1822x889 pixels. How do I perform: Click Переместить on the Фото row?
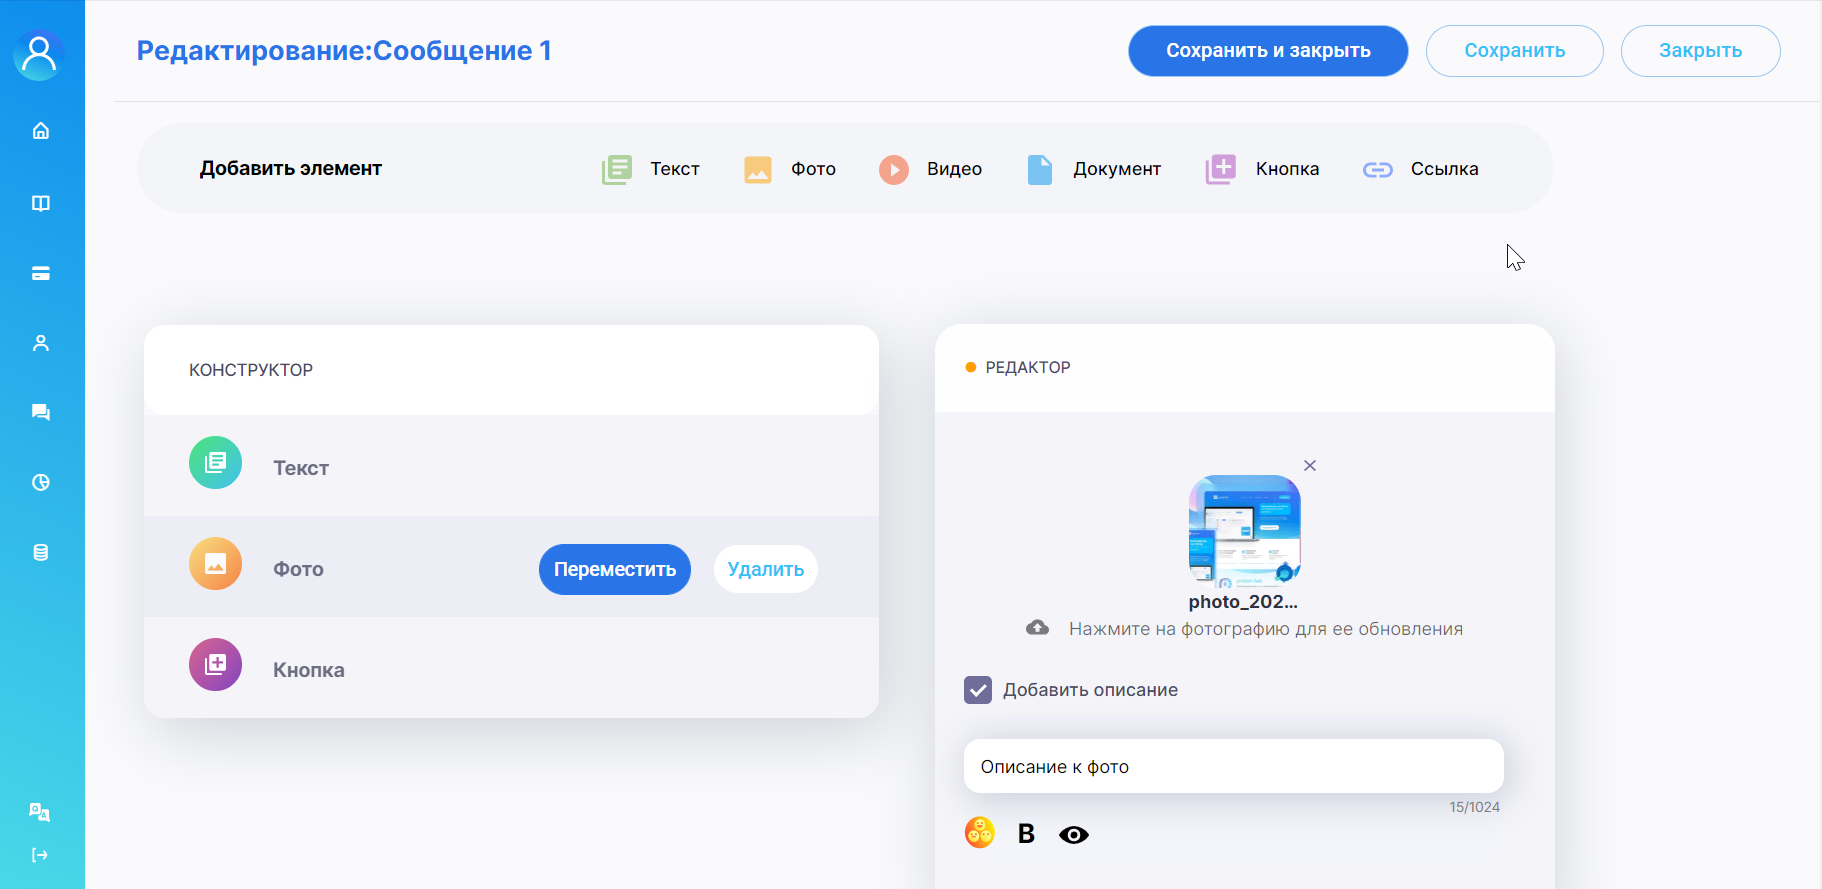(x=615, y=569)
